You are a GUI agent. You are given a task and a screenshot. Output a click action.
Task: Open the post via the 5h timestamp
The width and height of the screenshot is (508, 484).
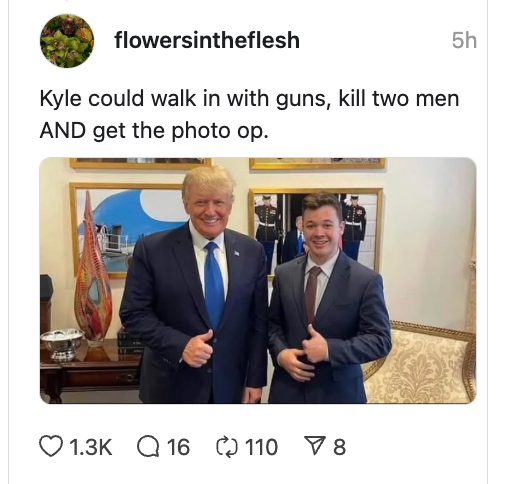tap(464, 40)
